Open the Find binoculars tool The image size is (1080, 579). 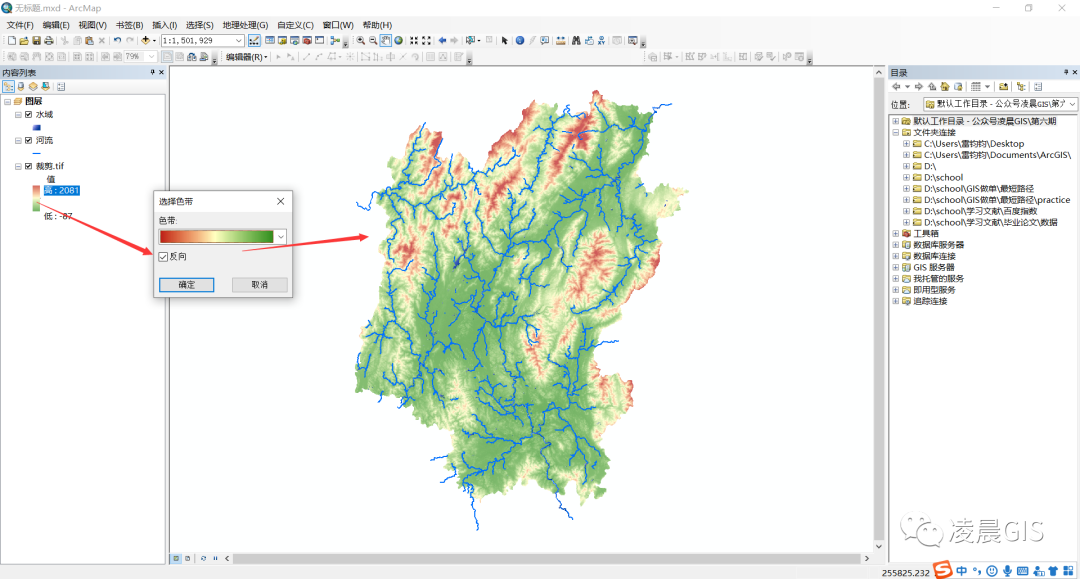click(577, 41)
